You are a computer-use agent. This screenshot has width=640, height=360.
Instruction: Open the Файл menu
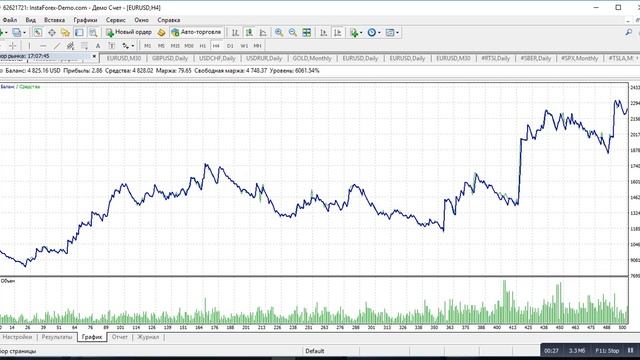[10, 20]
